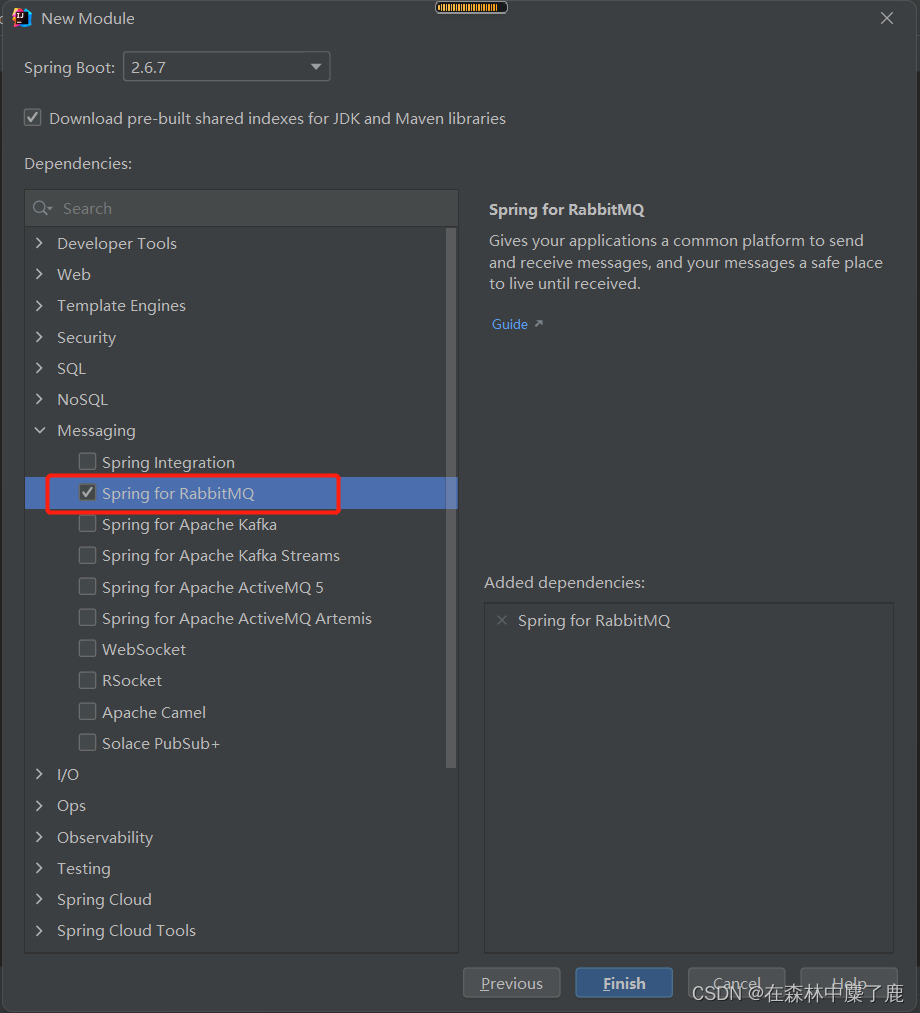Screen dimensions: 920x1013
Task: Click the dependencies list scrollbar
Action: [x=451, y=497]
